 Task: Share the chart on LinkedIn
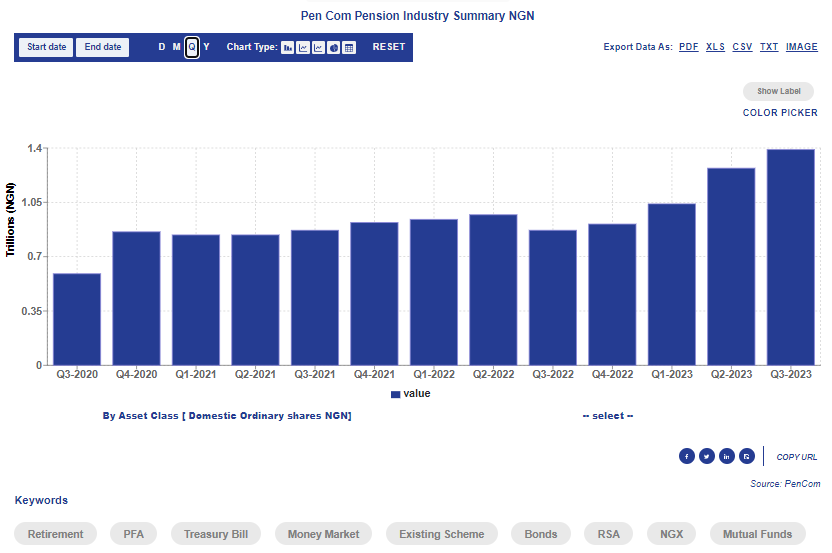click(x=727, y=456)
